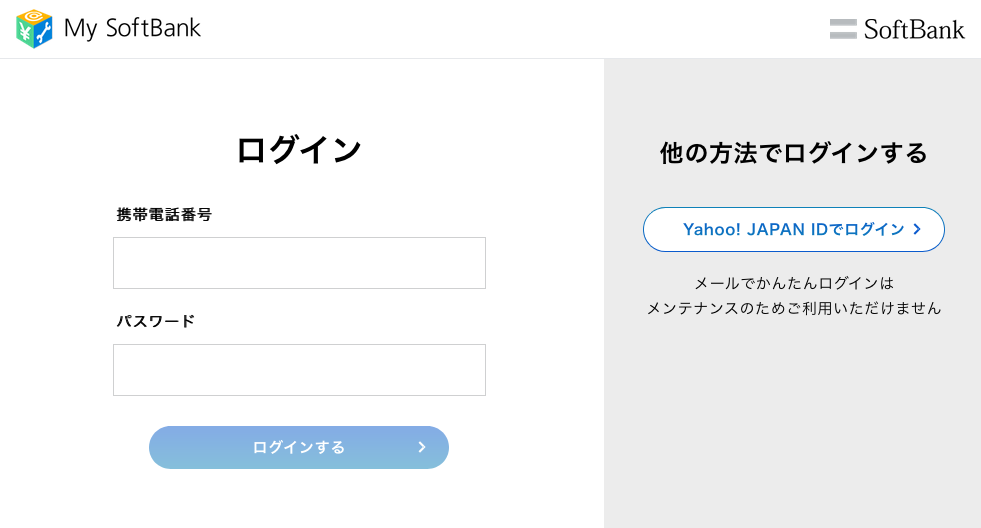The height and width of the screenshot is (528, 981).
Task: Click the メールでかんたんログインは notice text
Action: pos(793,283)
